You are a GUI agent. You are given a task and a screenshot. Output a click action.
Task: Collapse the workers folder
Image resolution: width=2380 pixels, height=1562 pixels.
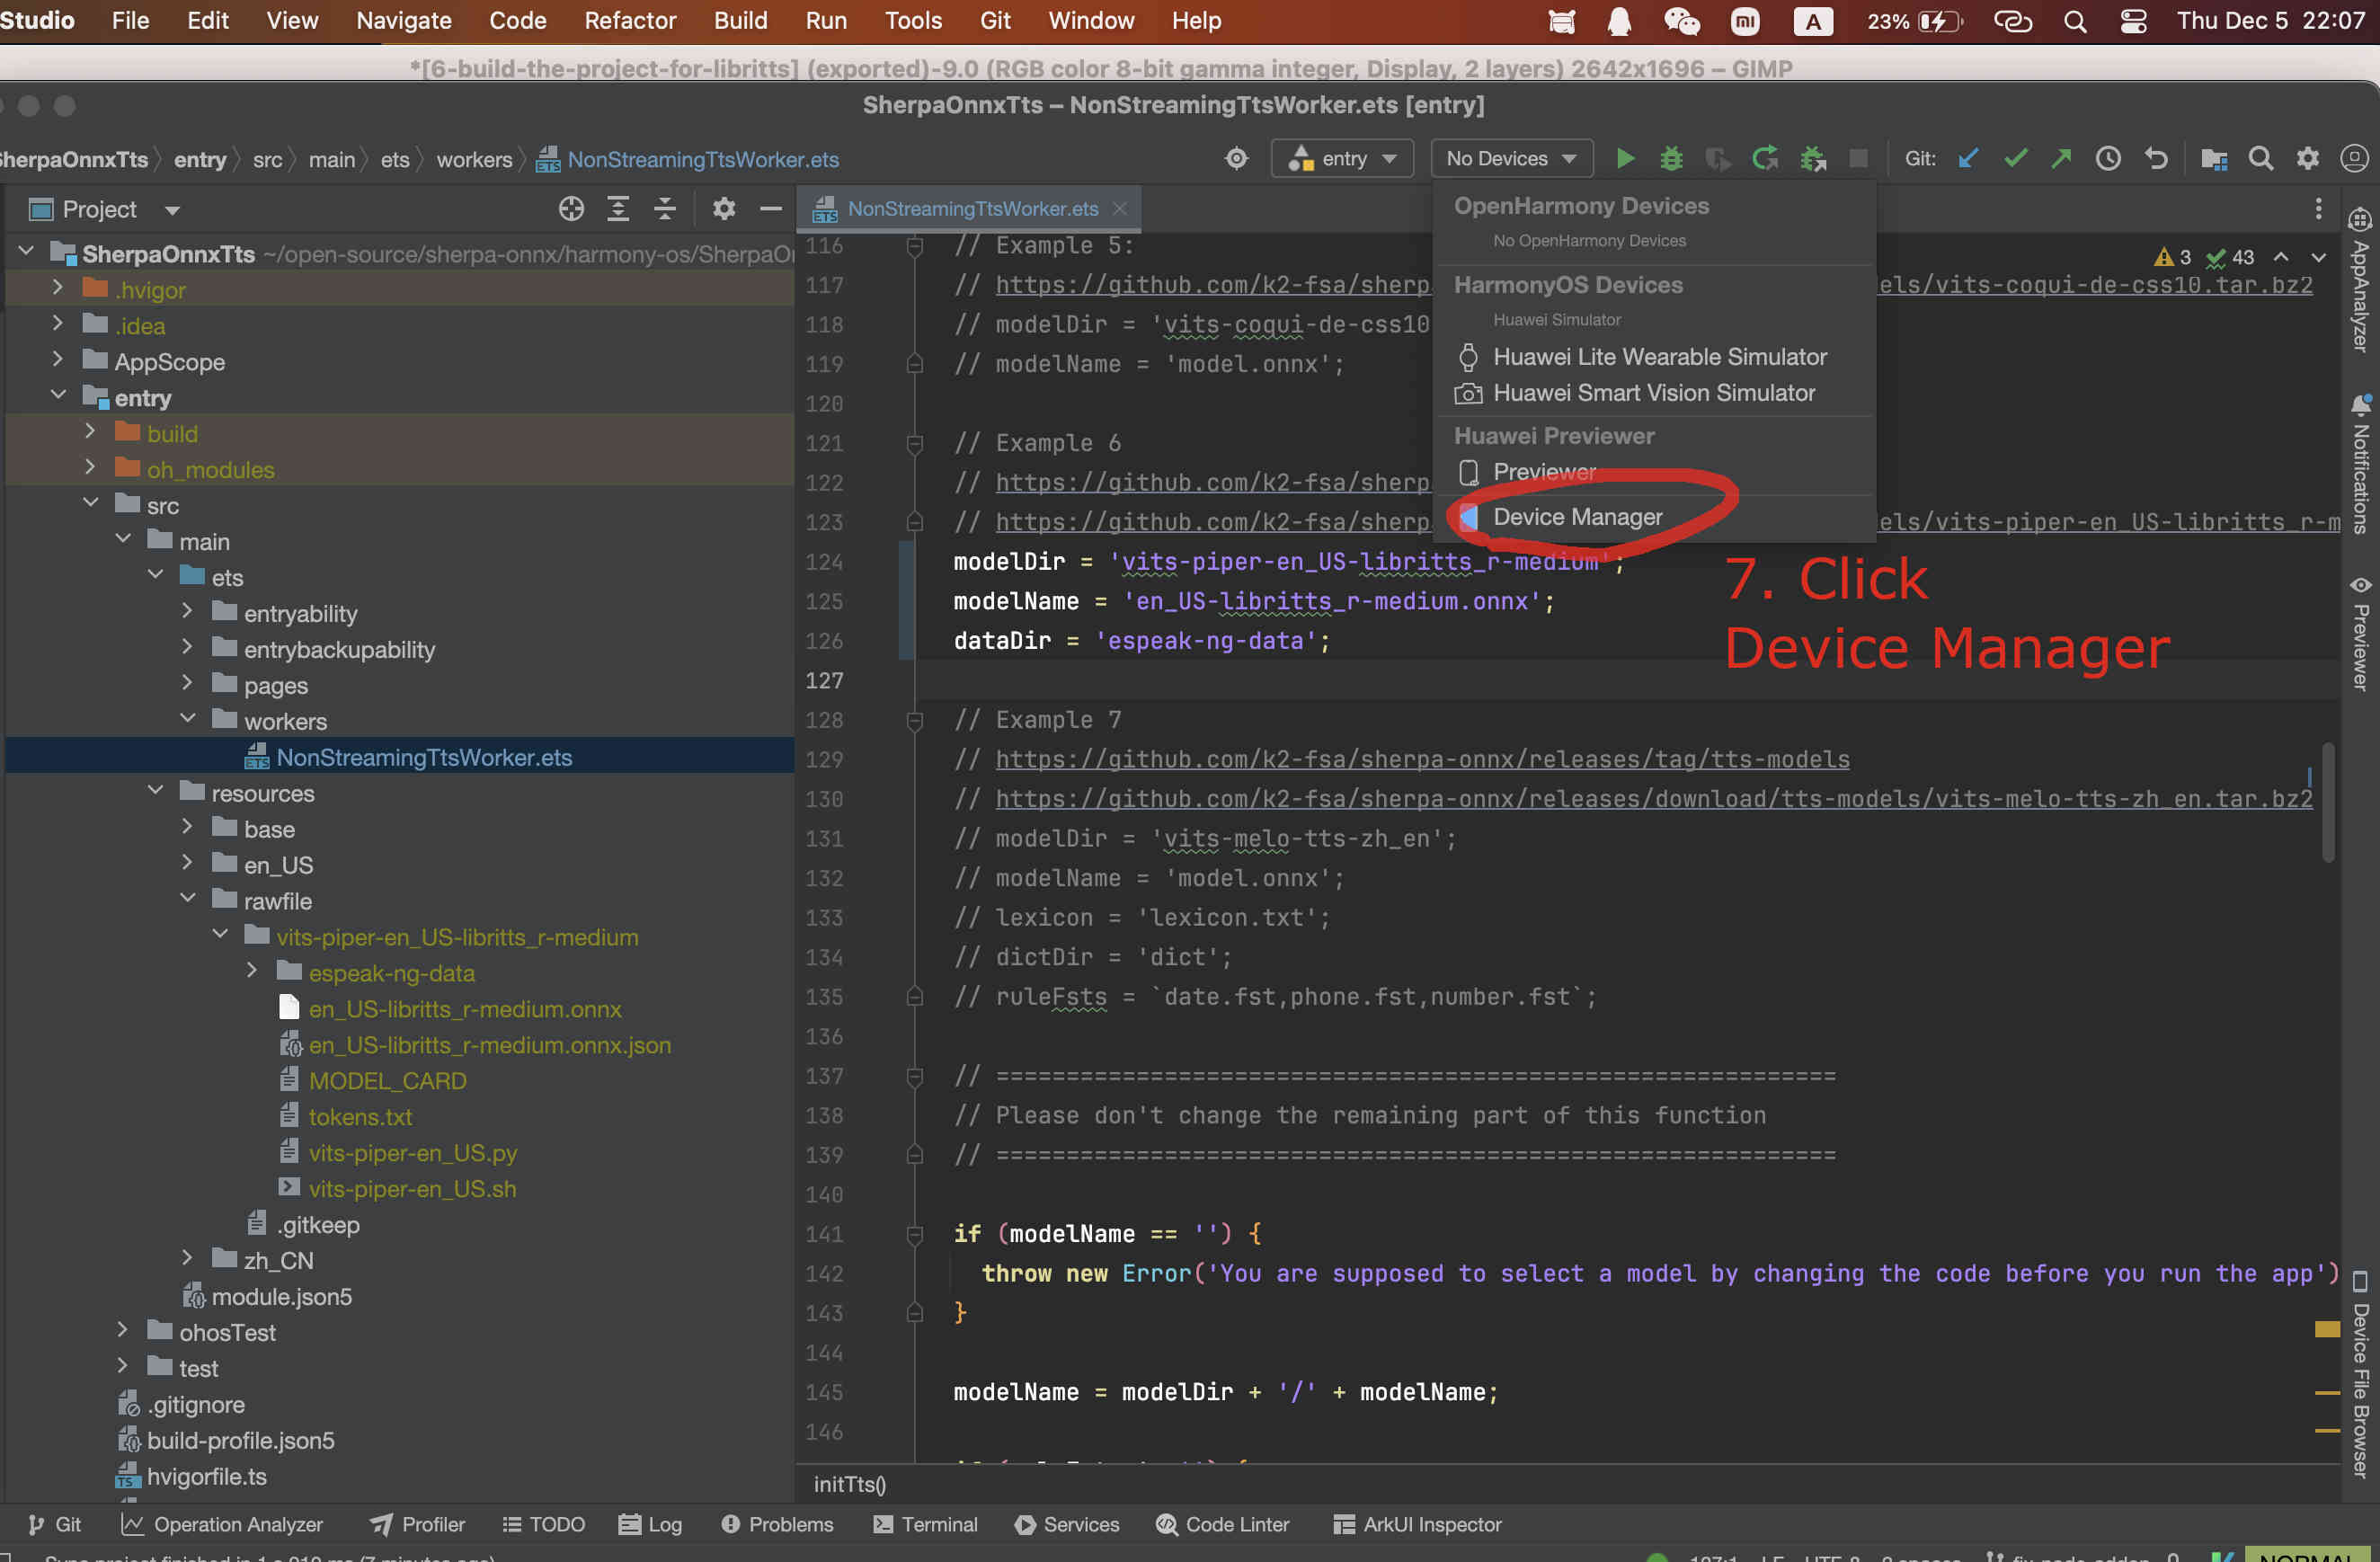coord(187,719)
